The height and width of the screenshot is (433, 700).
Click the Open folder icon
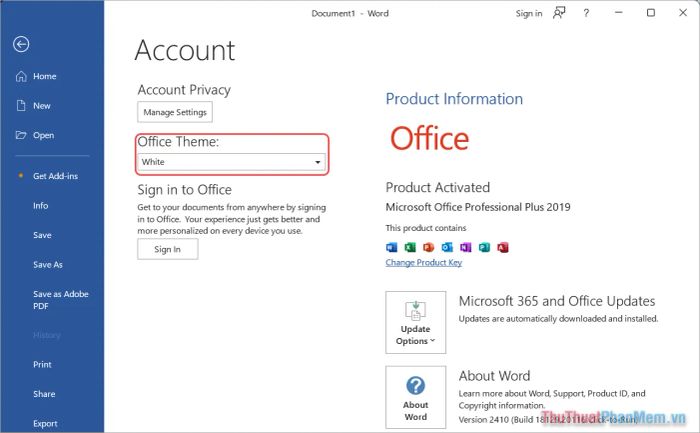[21, 135]
